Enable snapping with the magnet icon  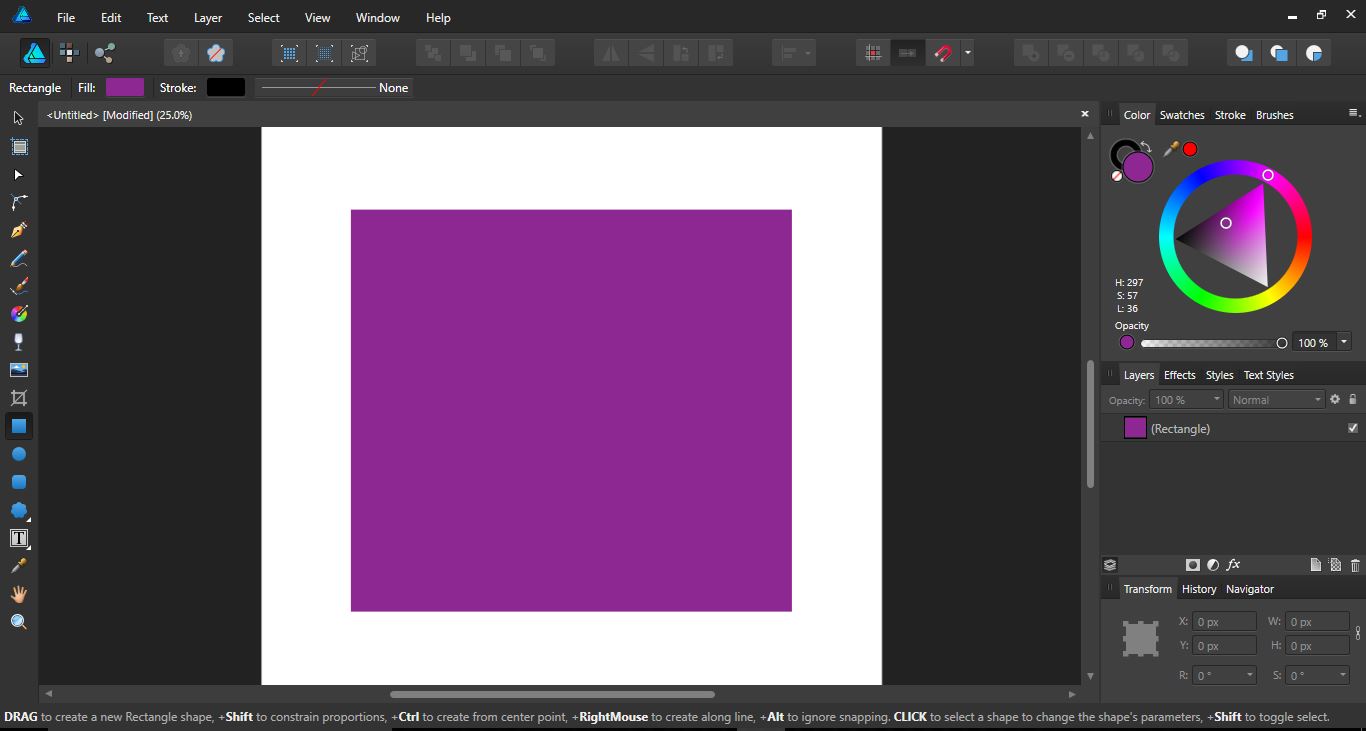[x=941, y=53]
